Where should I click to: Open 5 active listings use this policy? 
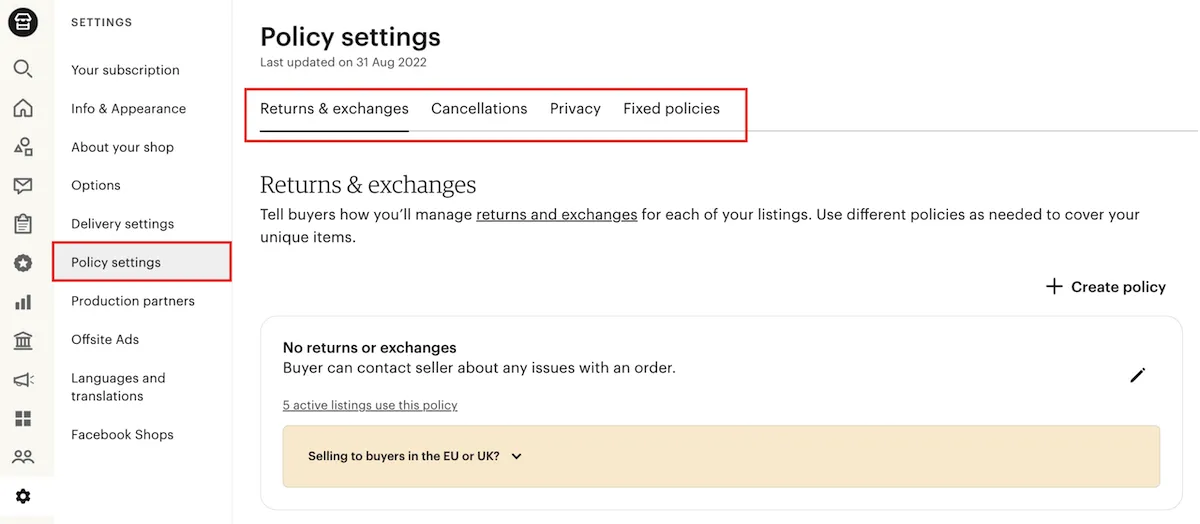click(x=370, y=405)
